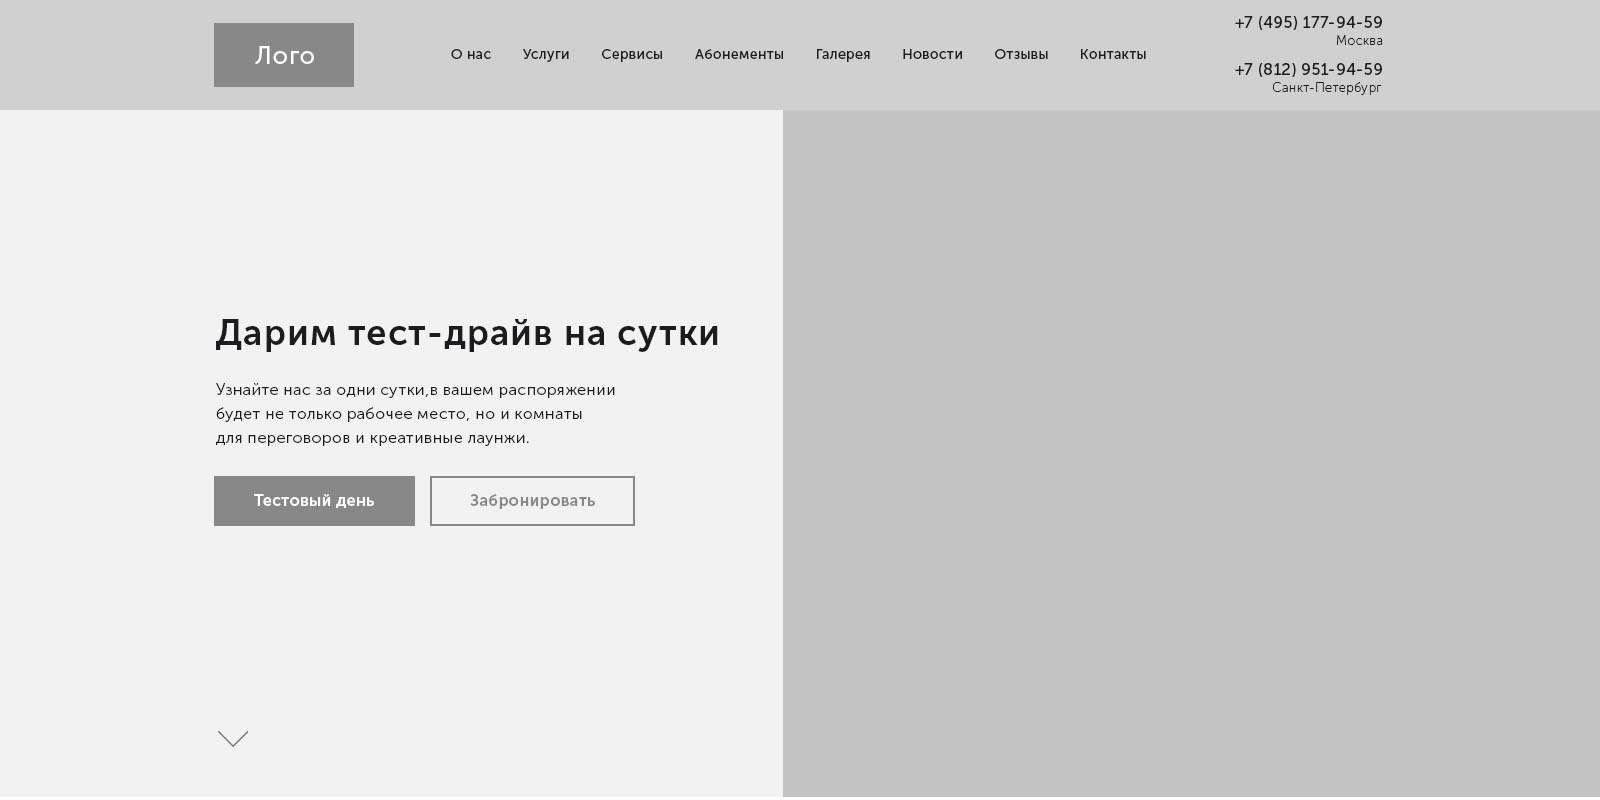Screen dimensions: 1600x800
Task: Go to the Услуги section
Action: [x=546, y=55]
